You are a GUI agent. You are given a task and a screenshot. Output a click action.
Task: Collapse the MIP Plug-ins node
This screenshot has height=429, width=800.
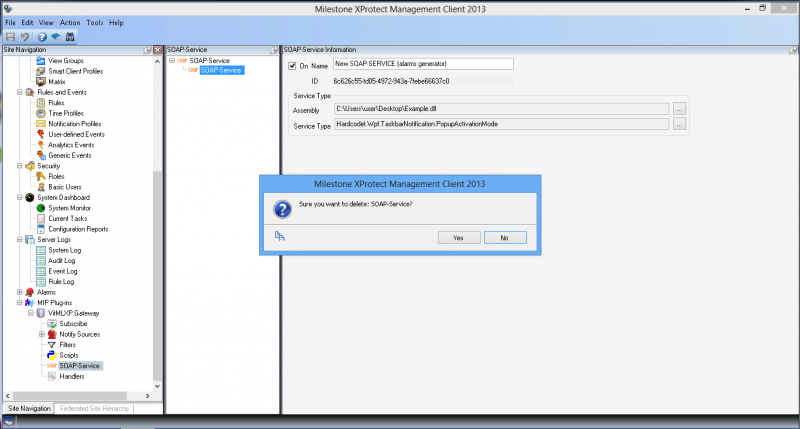[20, 302]
